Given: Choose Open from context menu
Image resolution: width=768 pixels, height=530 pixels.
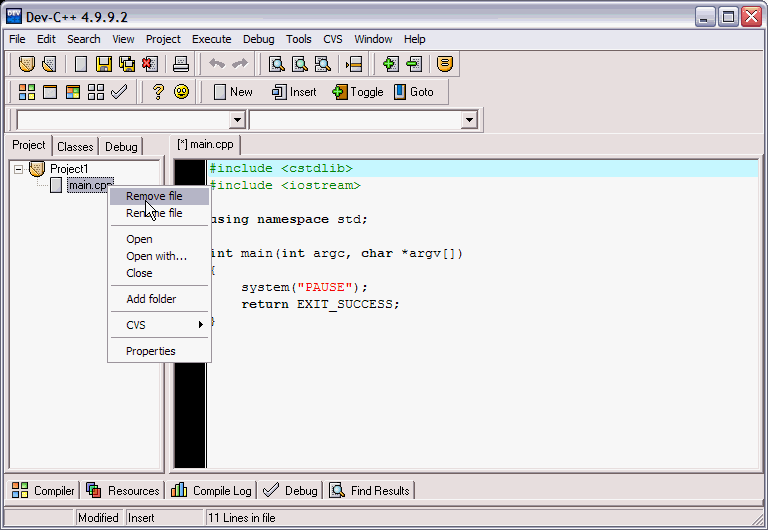Looking at the screenshot, I should point(160,239).
